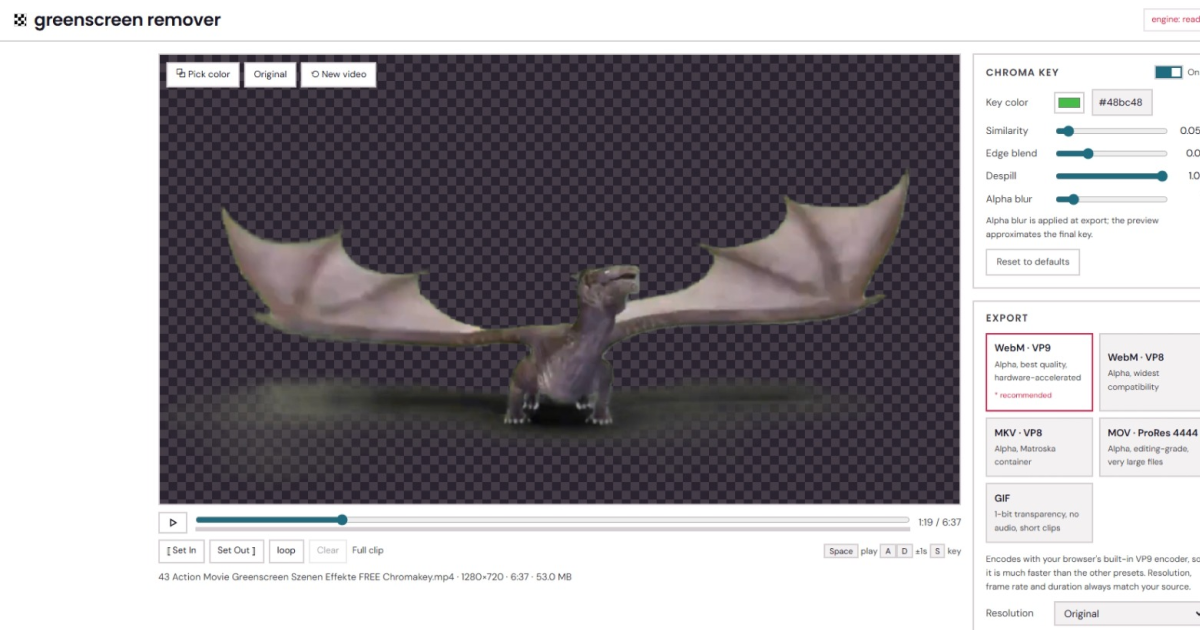The height and width of the screenshot is (630, 1200).
Task: Click the disabled Clear button
Action: pyautogui.click(x=328, y=550)
